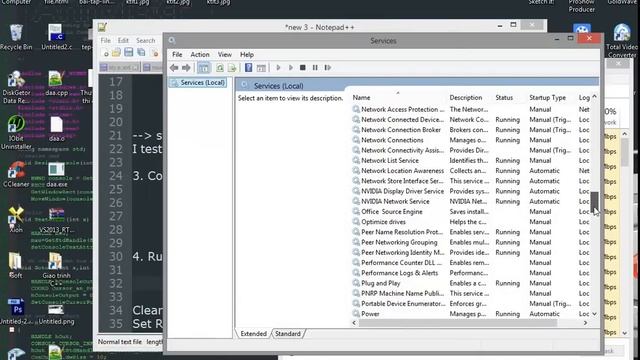
Task: Select the Power service row
Action: [471, 314]
